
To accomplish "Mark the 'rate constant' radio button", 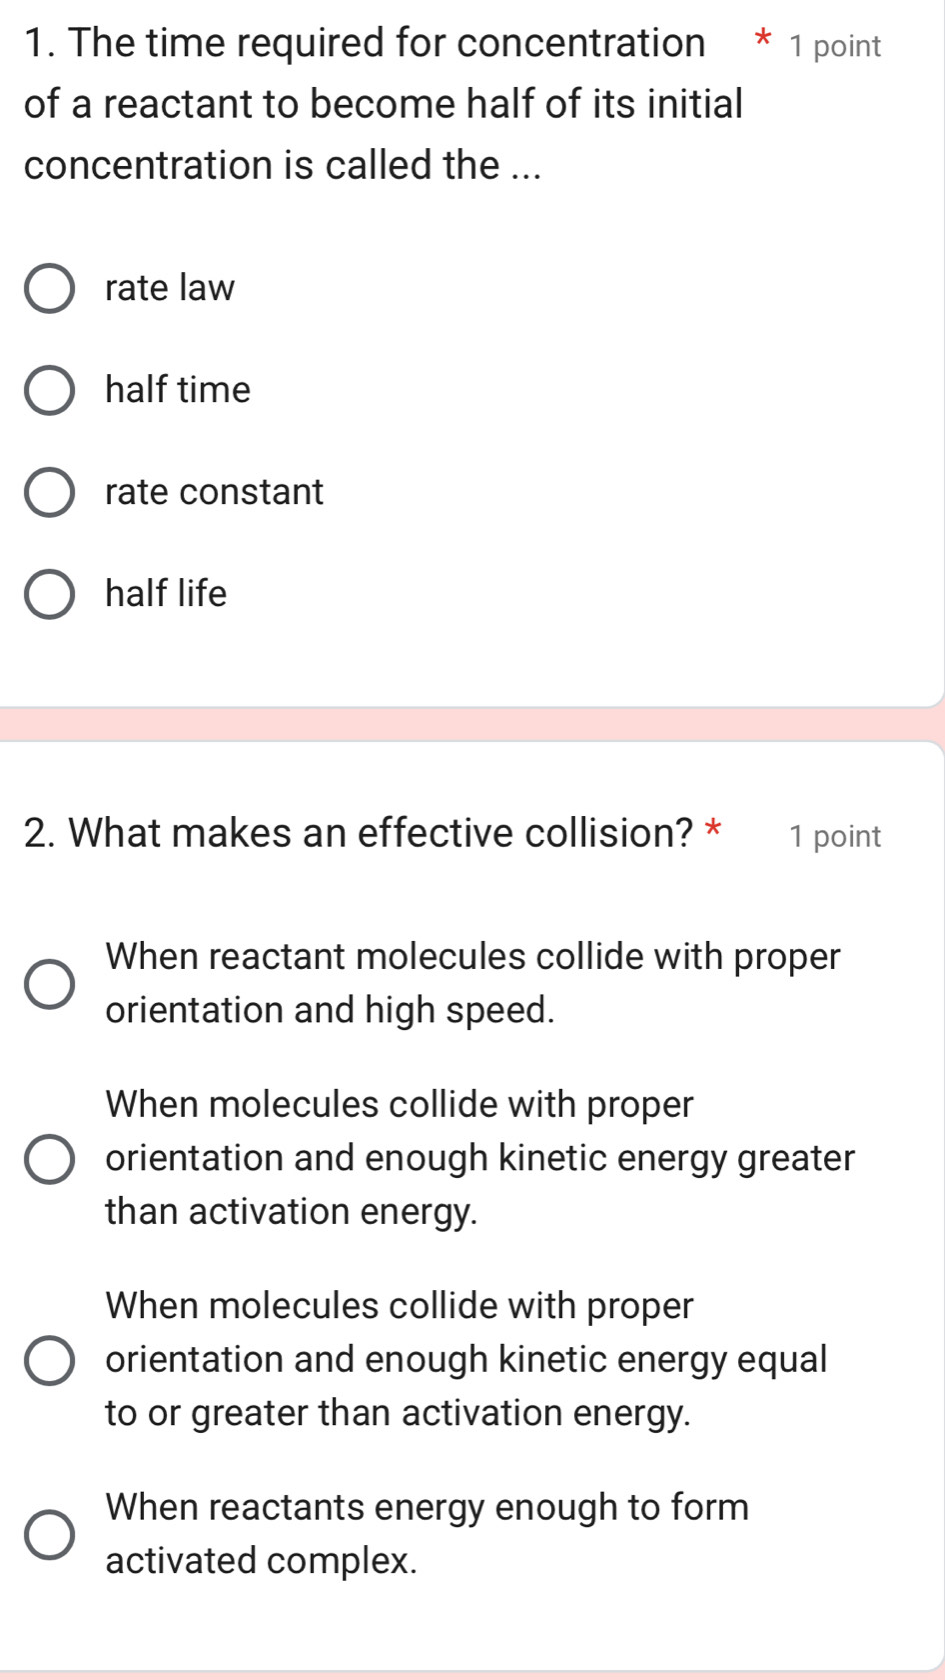I will [49, 493].
